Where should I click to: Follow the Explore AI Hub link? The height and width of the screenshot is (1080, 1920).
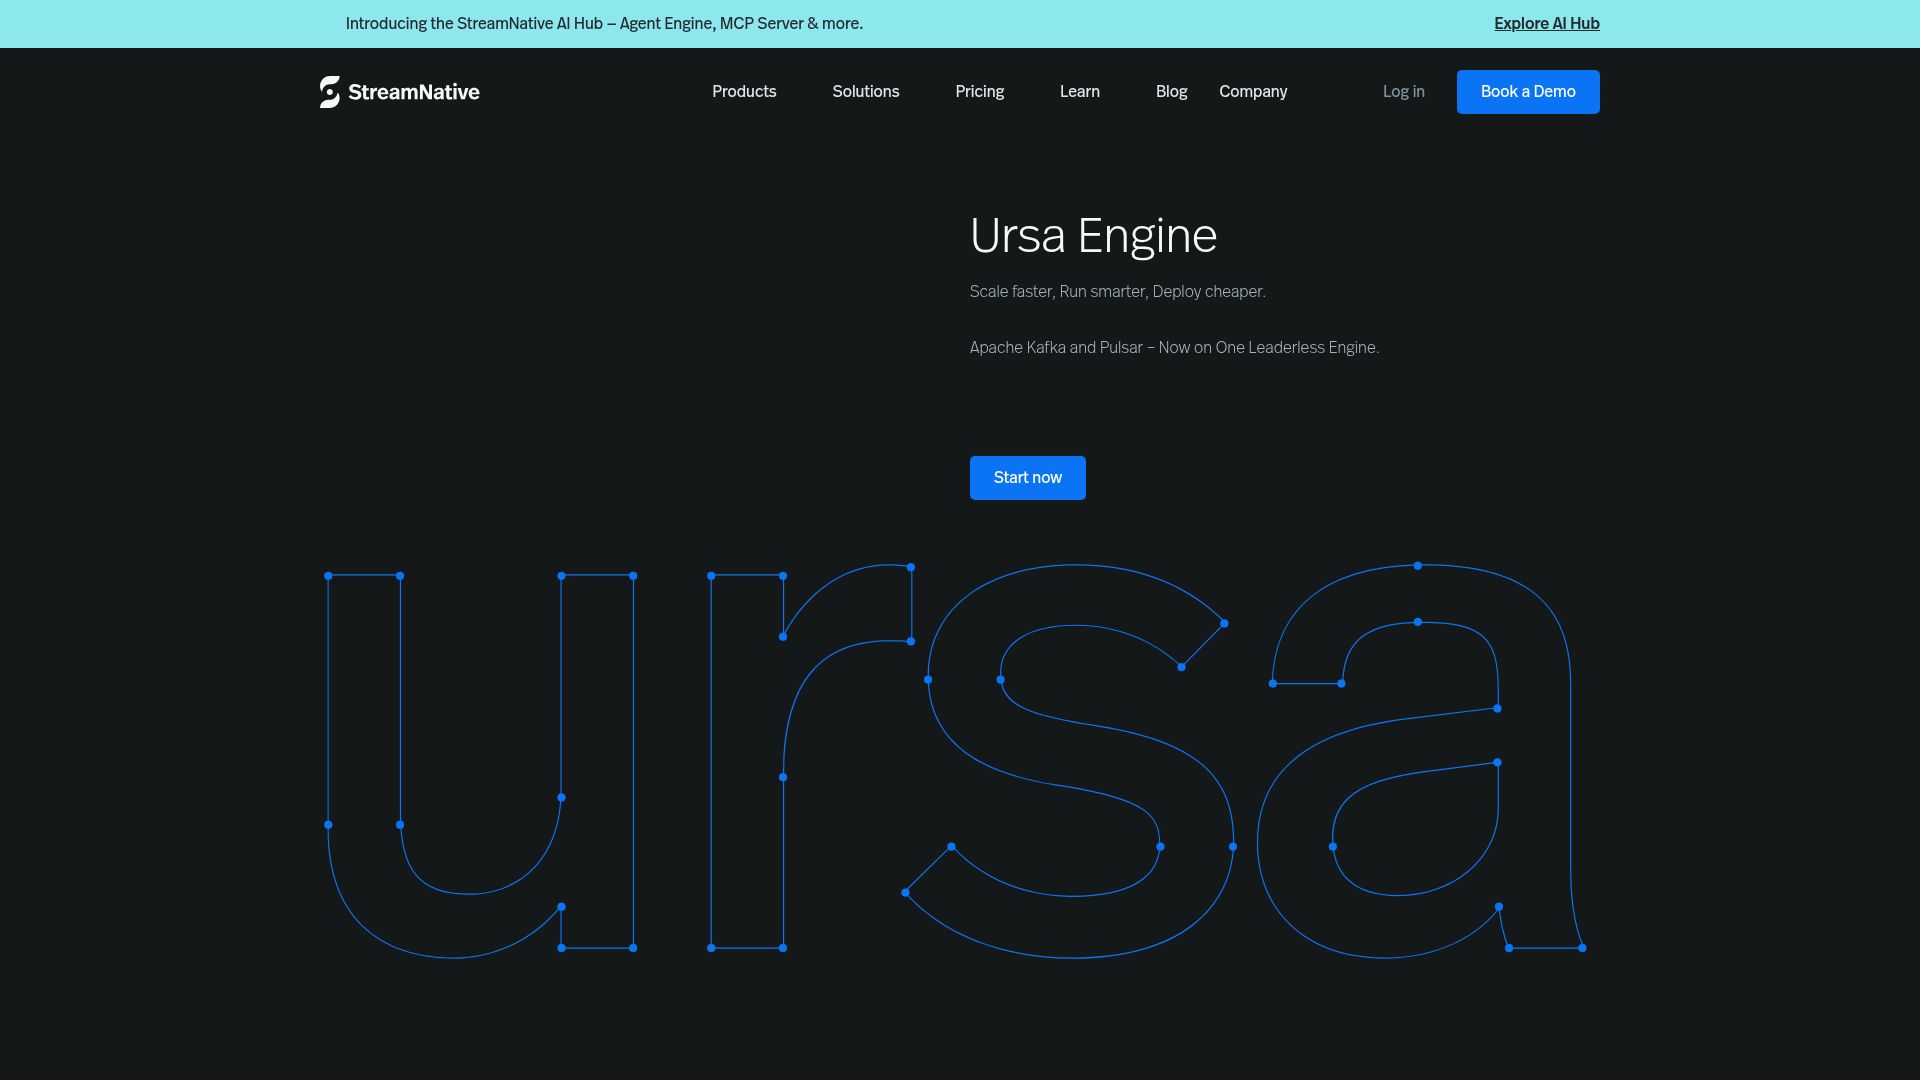pyautogui.click(x=1547, y=24)
